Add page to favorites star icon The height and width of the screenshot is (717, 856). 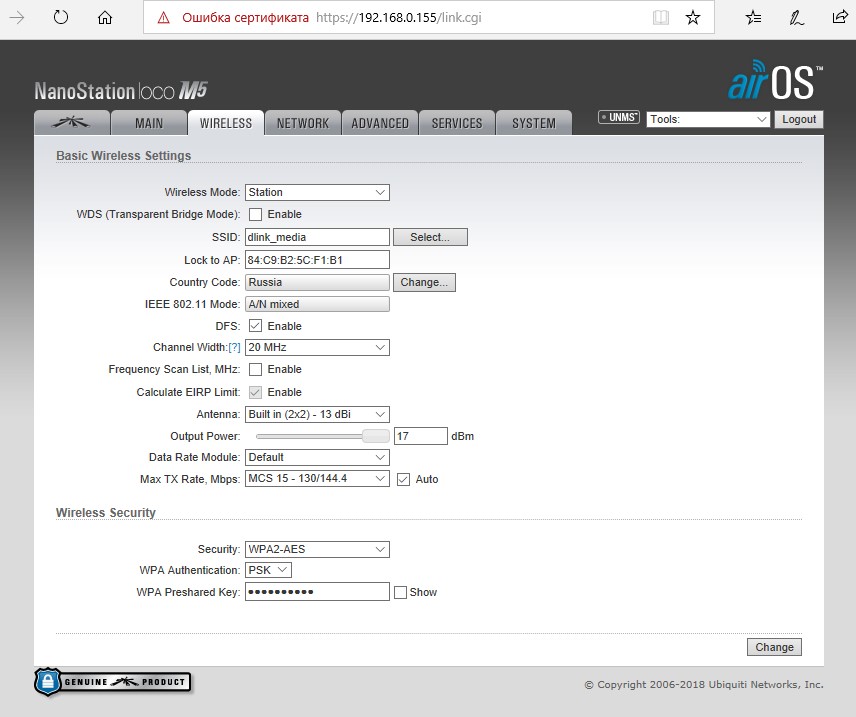pyautogui.click(x=693, y=17)
